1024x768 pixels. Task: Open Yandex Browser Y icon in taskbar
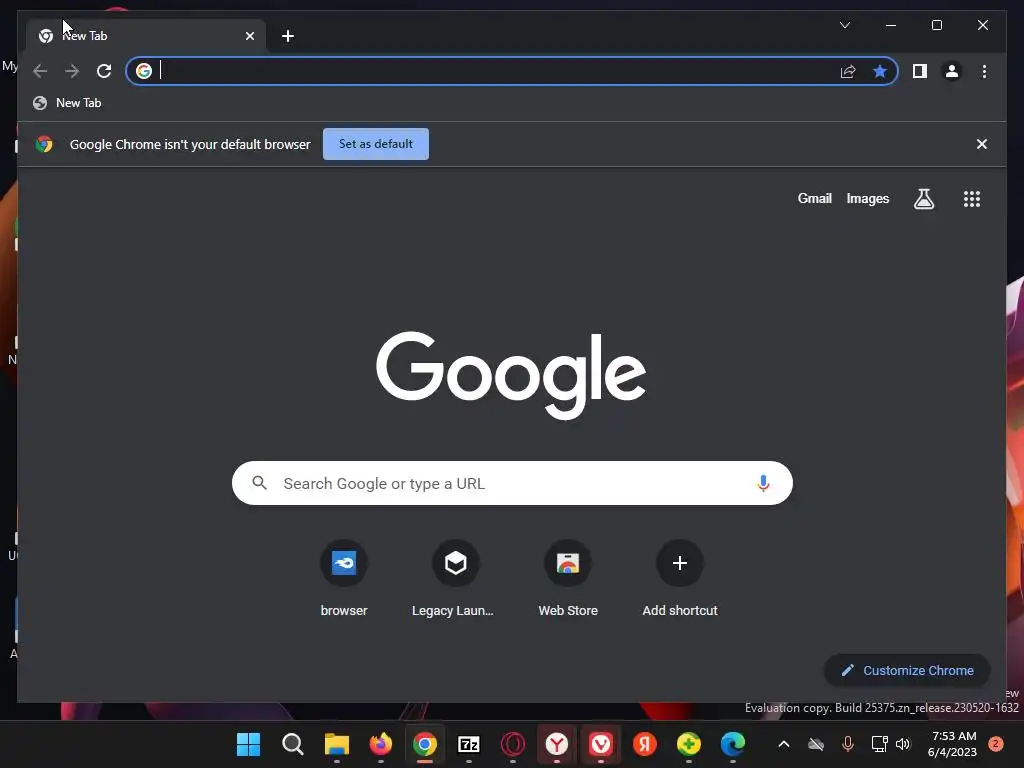coord(556,744)
